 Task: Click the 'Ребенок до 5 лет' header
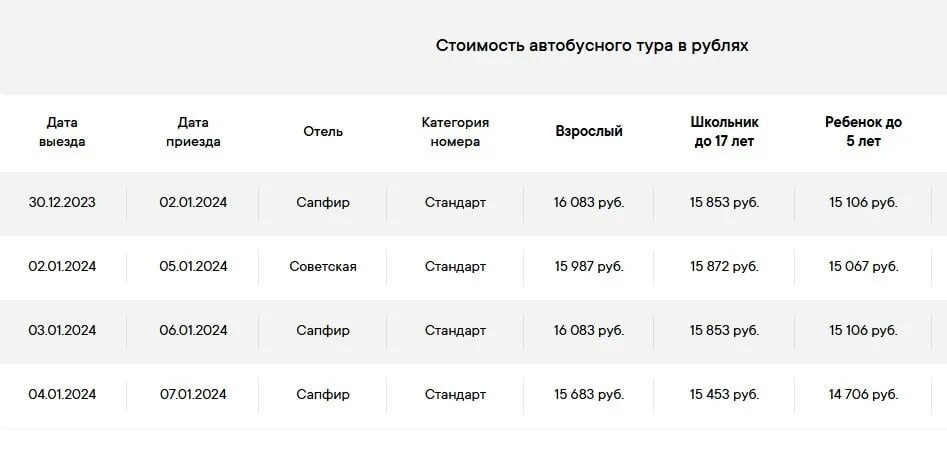coord(864,132)
